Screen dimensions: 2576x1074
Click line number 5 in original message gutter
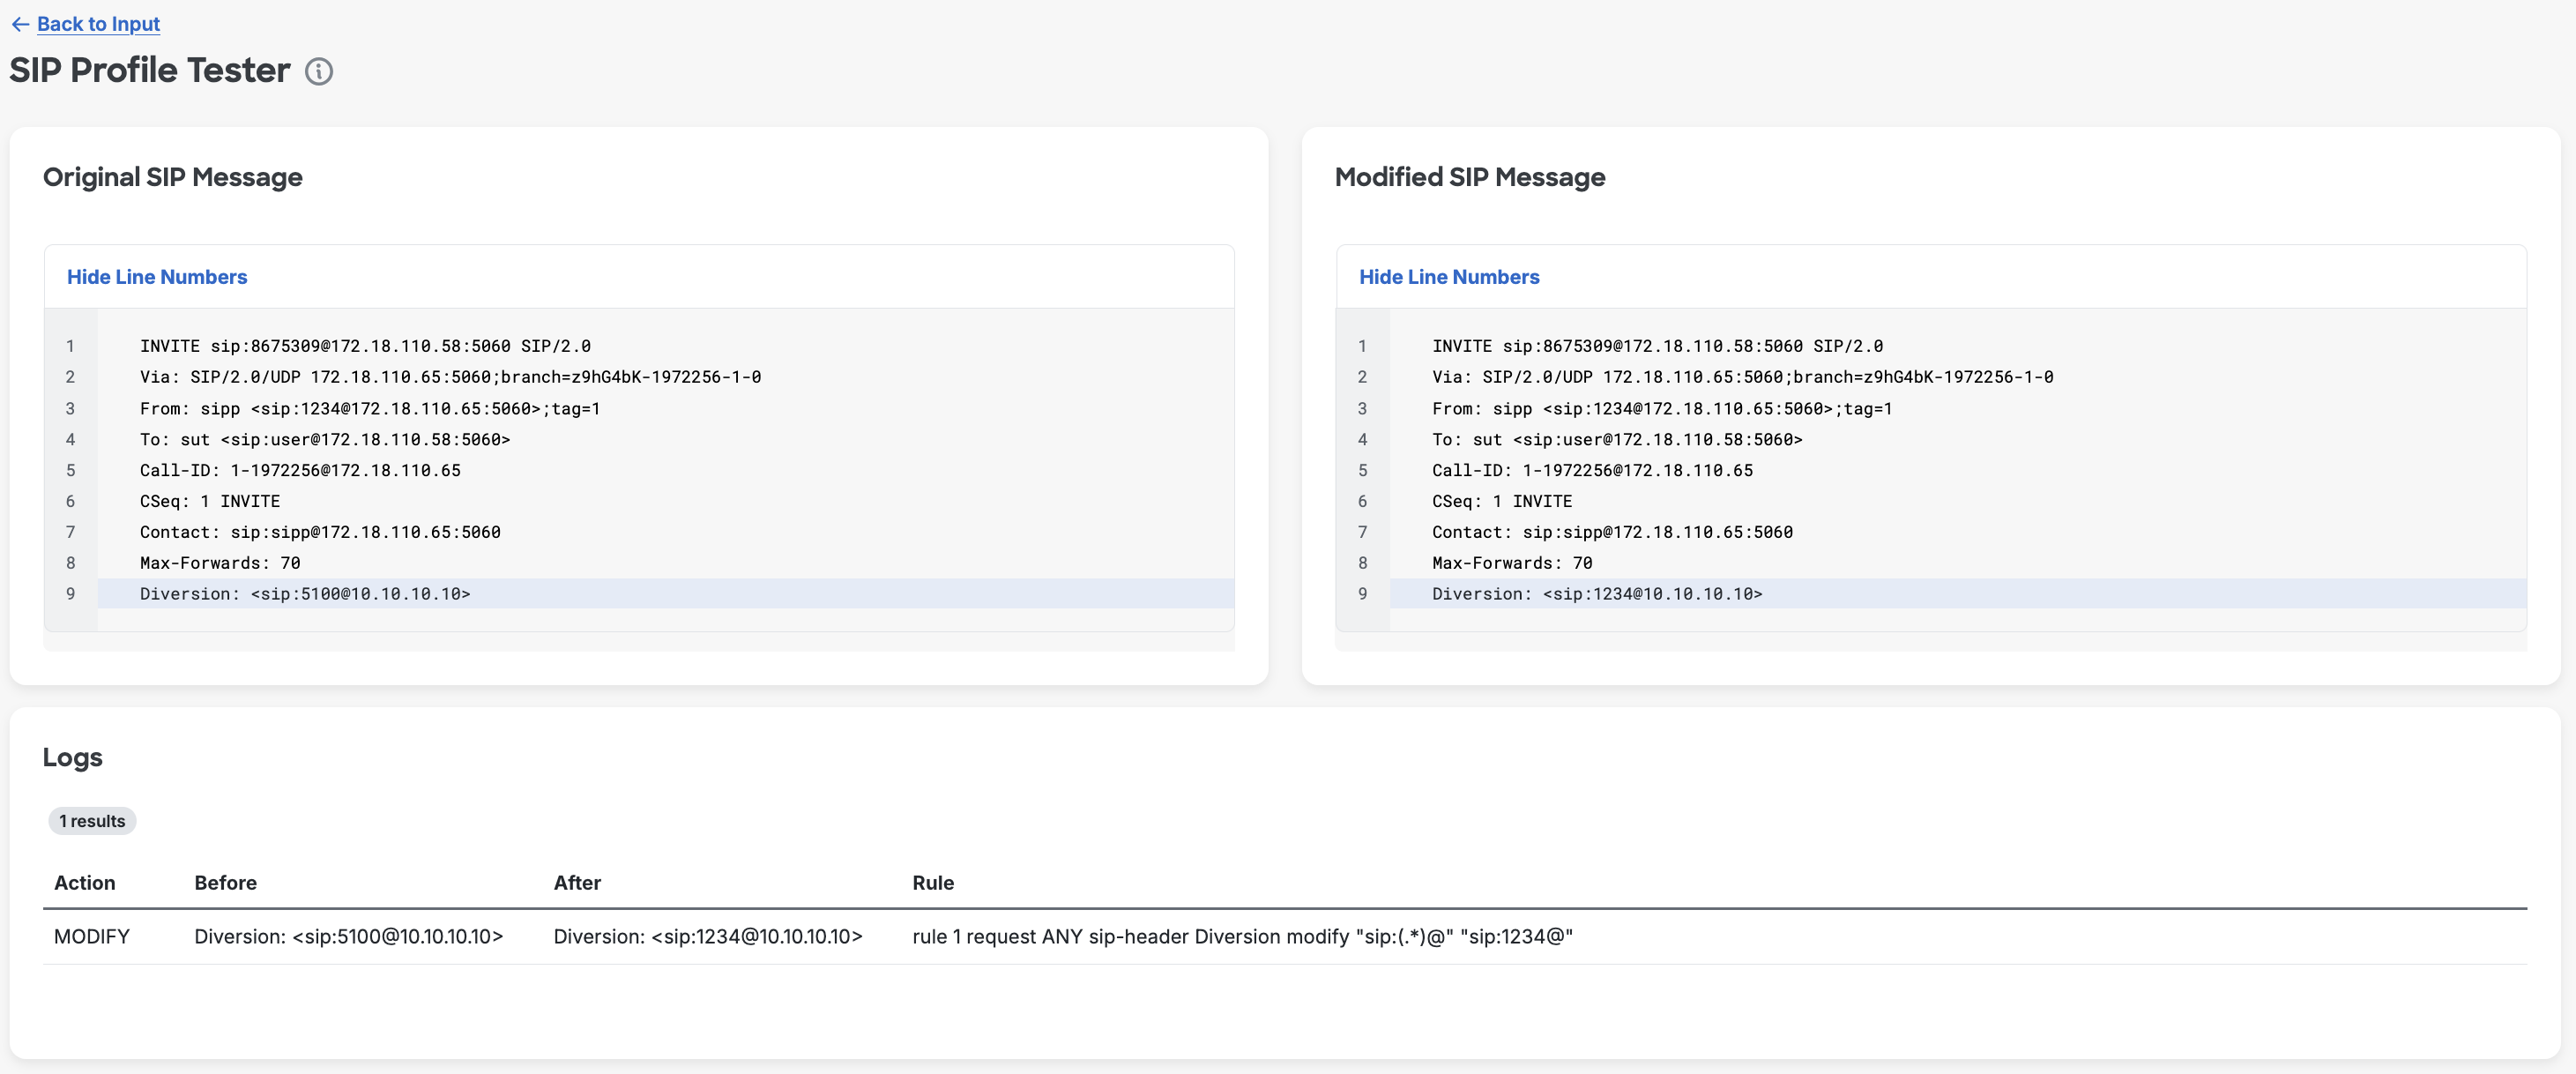(70, 470)
